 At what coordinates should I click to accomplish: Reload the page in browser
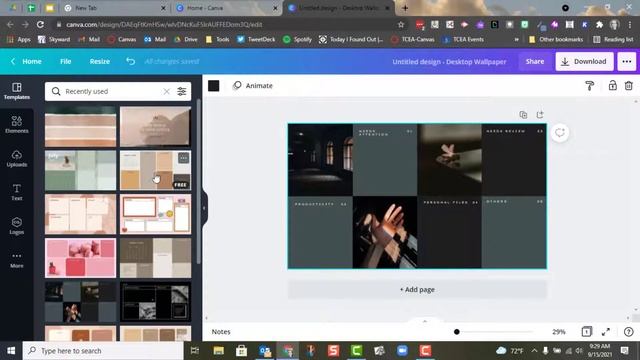[x=40, y=24]
